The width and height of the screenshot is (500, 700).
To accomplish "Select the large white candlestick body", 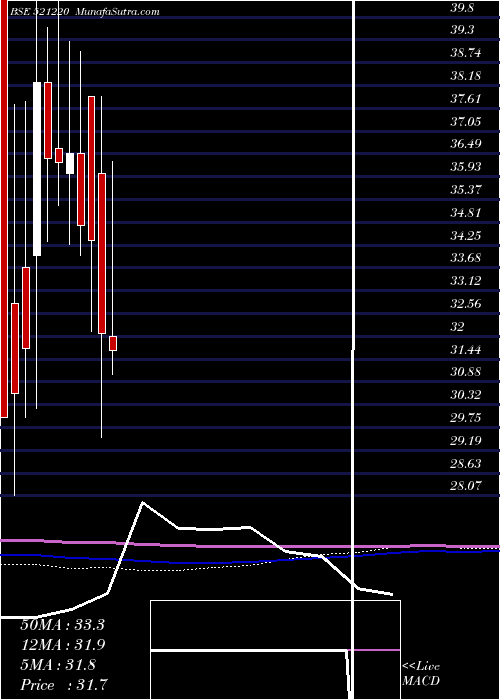I will [37, 169].
